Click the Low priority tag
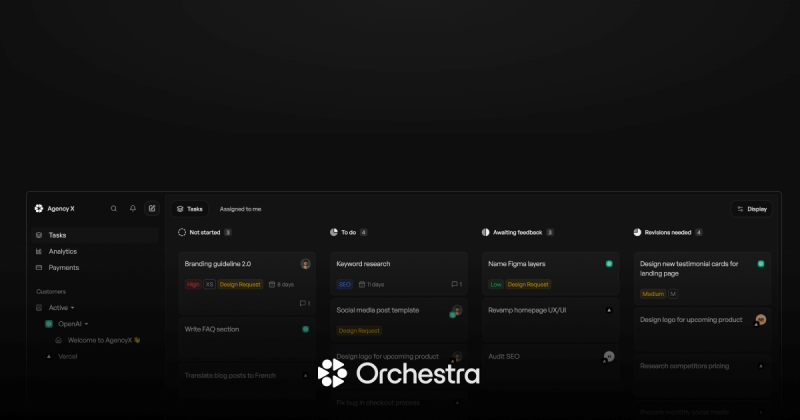This screenshot has height=420, width=800. (496, 284)
